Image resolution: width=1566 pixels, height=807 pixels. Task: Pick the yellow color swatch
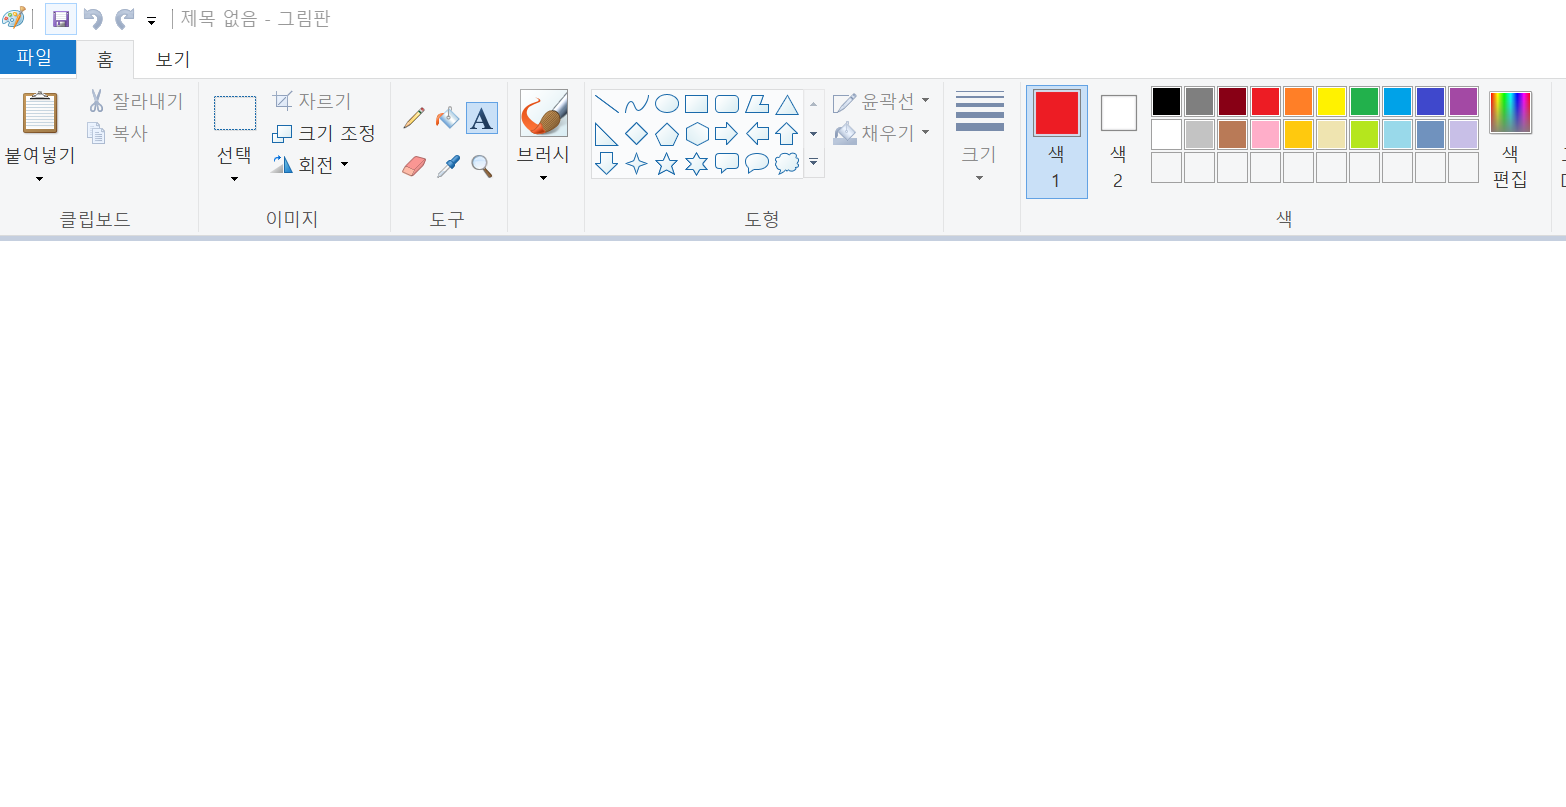tap(1331, 101)
